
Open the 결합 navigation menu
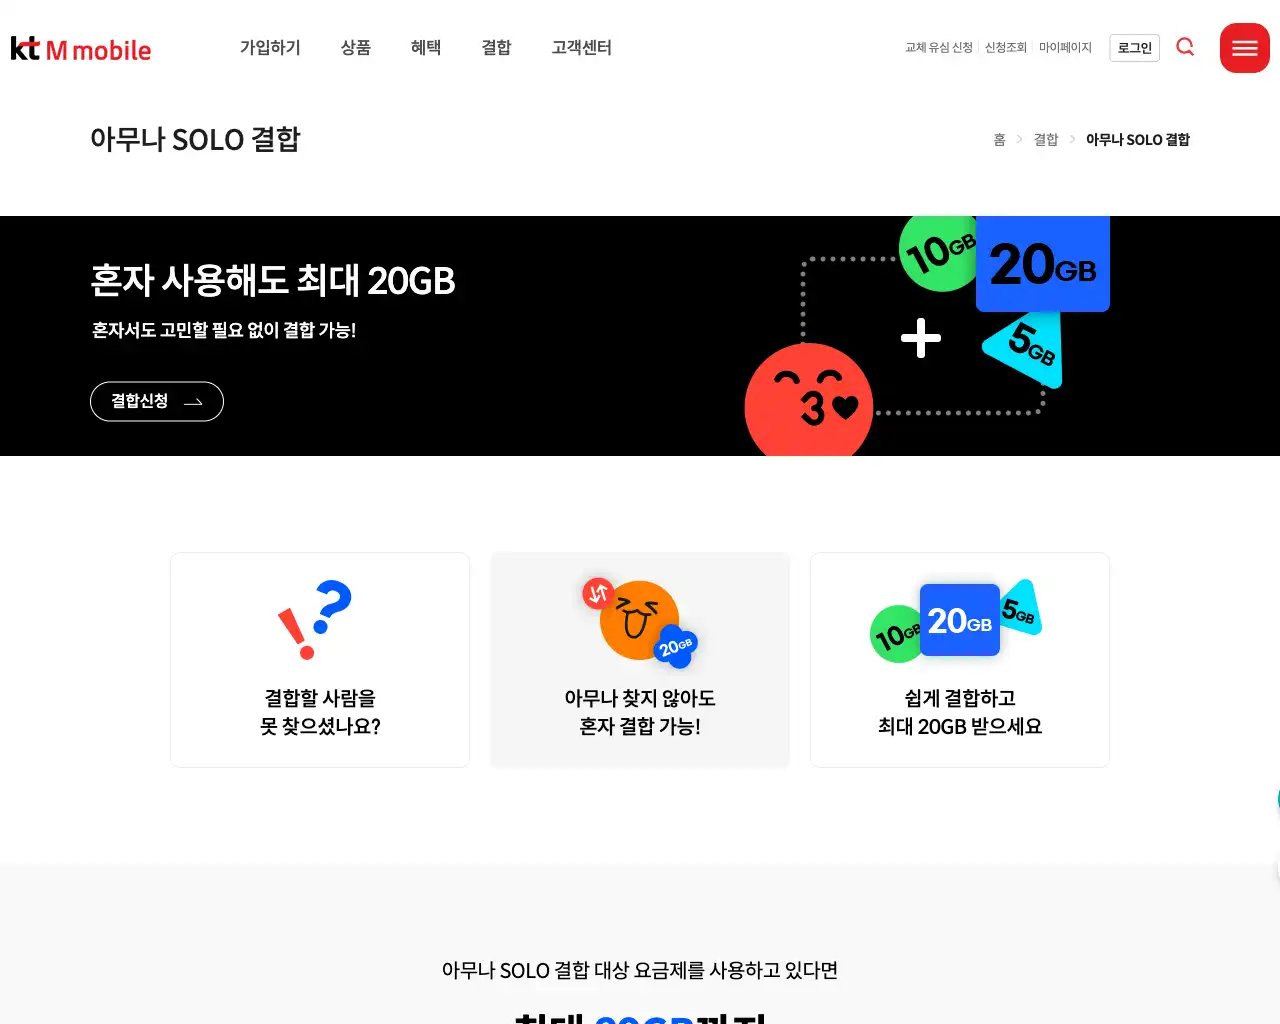click(x=496, y=47)
